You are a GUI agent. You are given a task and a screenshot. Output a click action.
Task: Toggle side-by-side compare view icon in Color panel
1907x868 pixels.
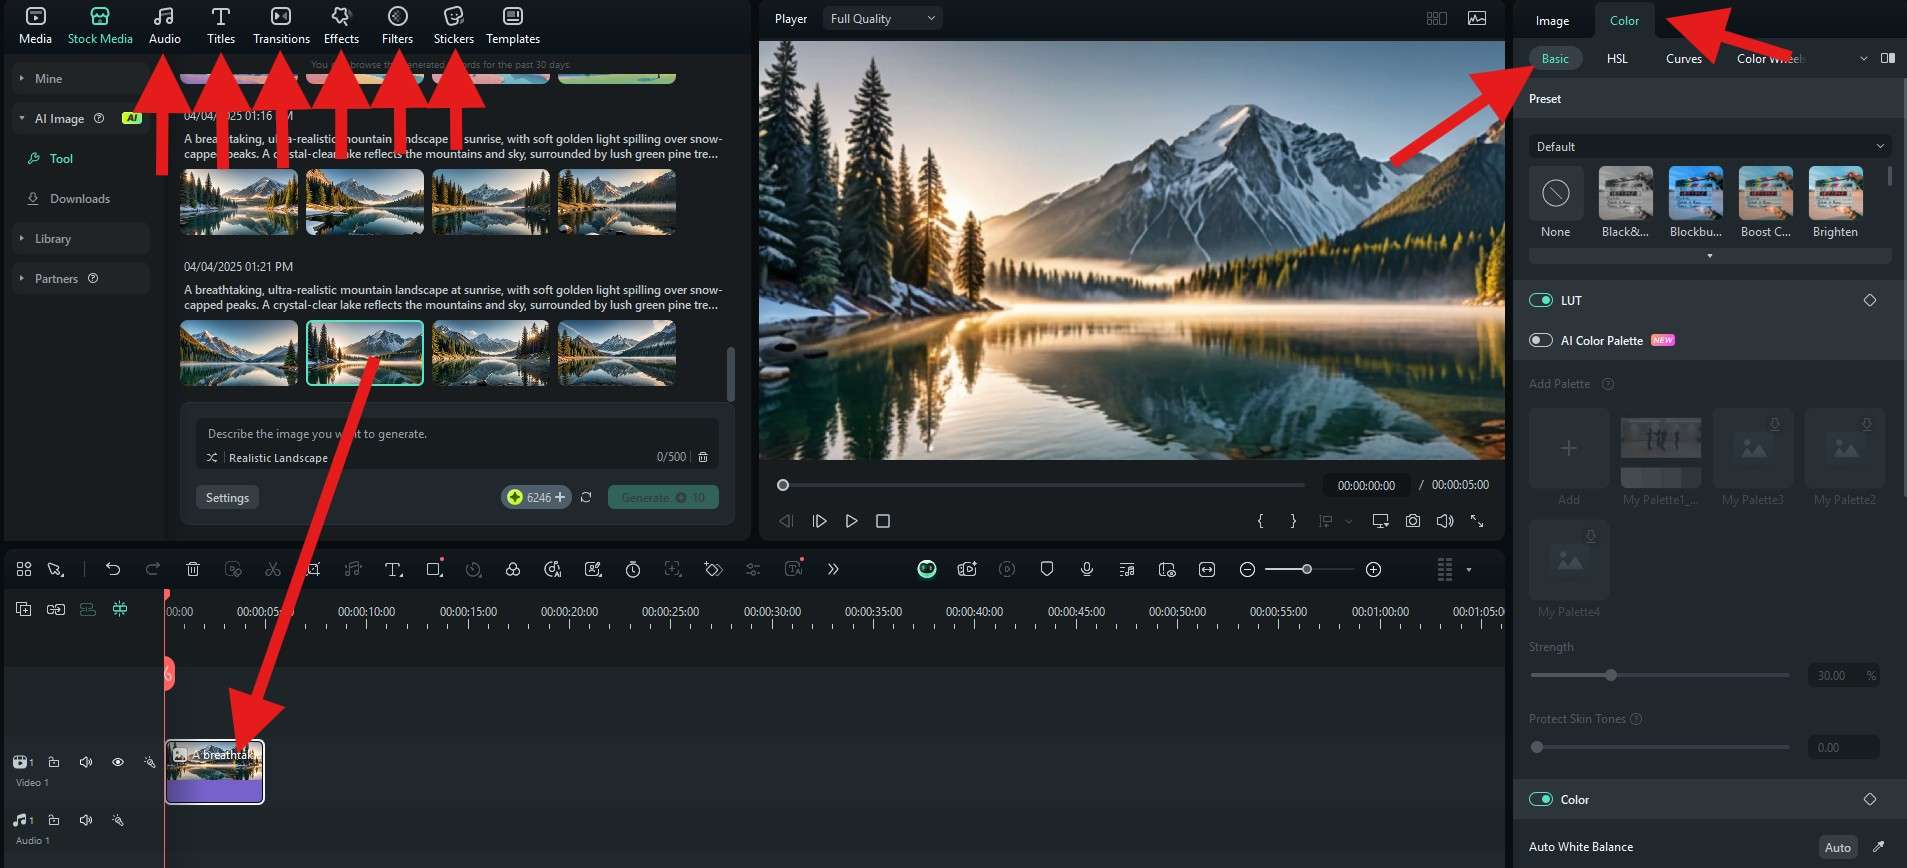[x=1888, y=58]
